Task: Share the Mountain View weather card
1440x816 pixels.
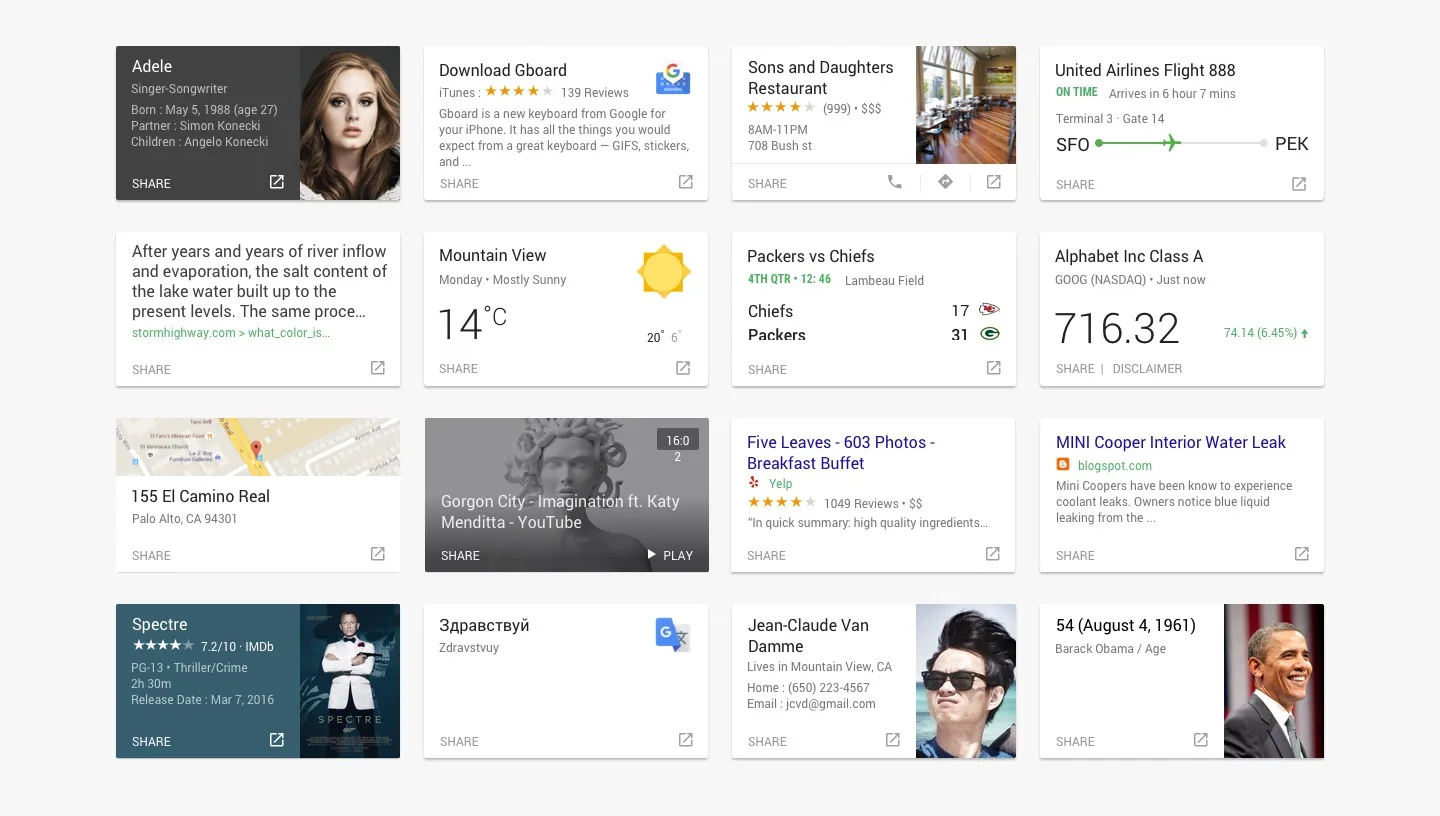Action: tap(458, 369)
